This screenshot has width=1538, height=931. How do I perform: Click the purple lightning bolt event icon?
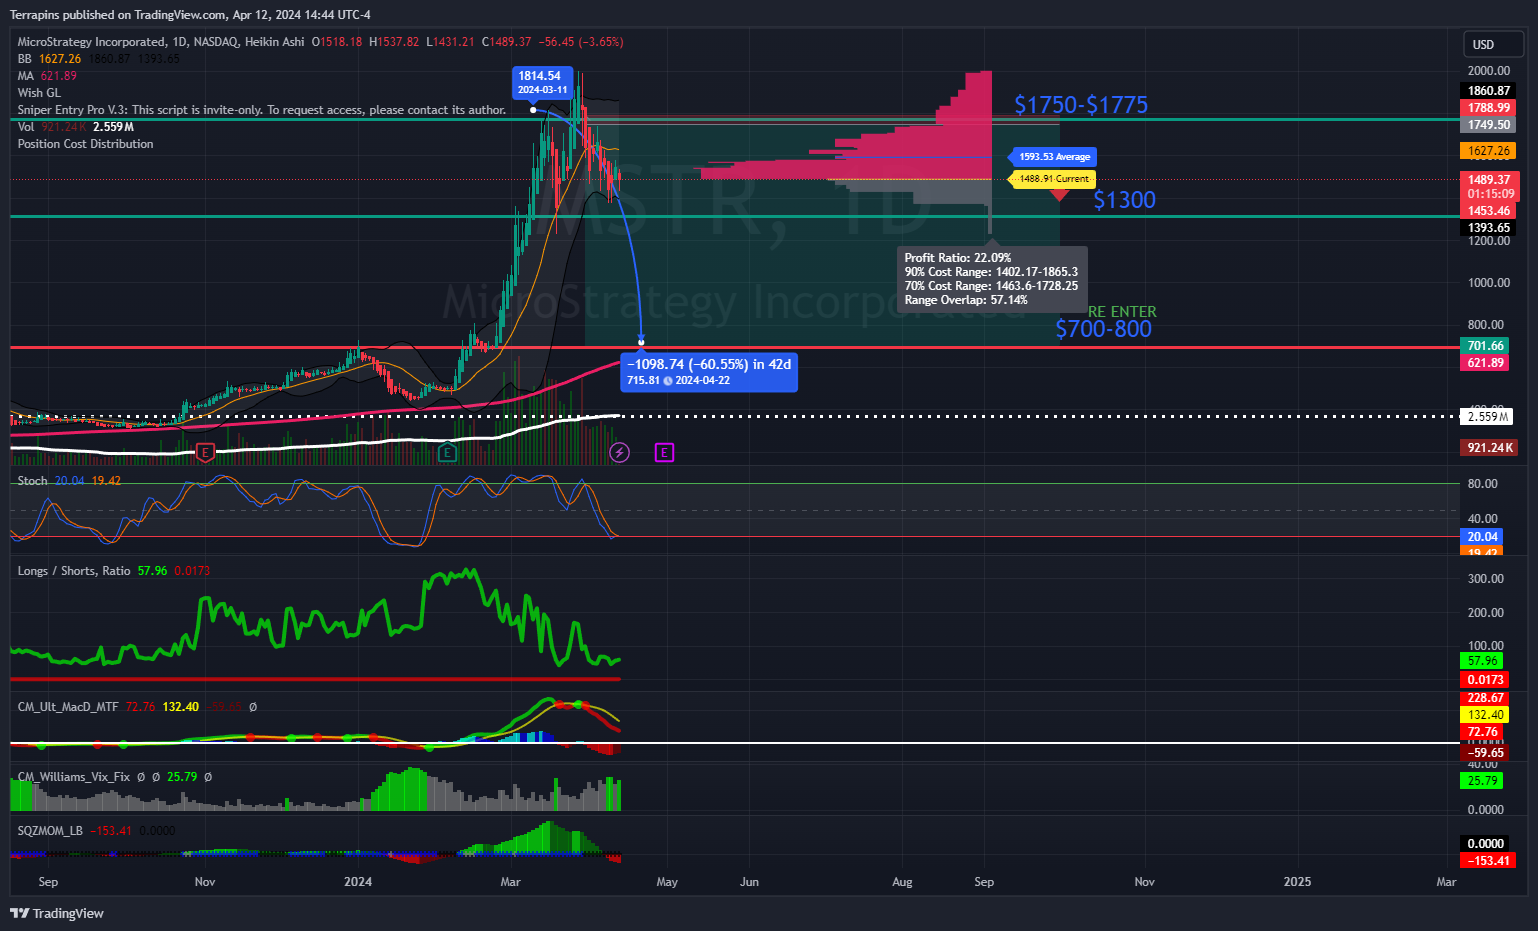pos(620,453)
